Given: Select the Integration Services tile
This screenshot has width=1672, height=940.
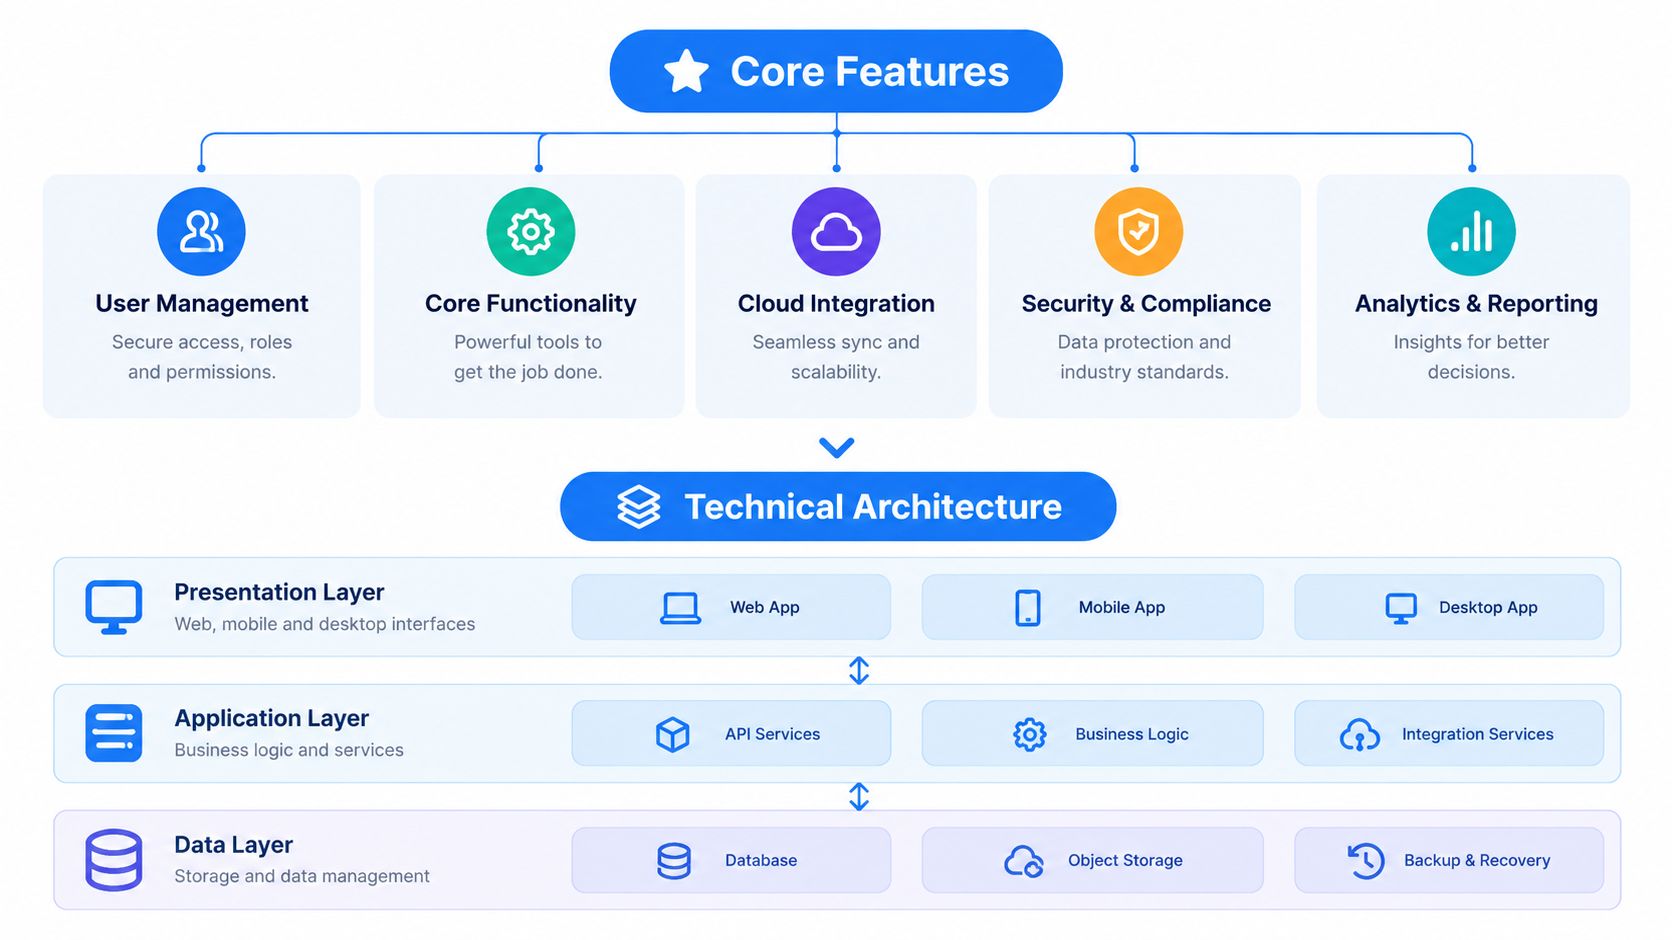Looking at the screenshot, I should tap(1449, 733).
